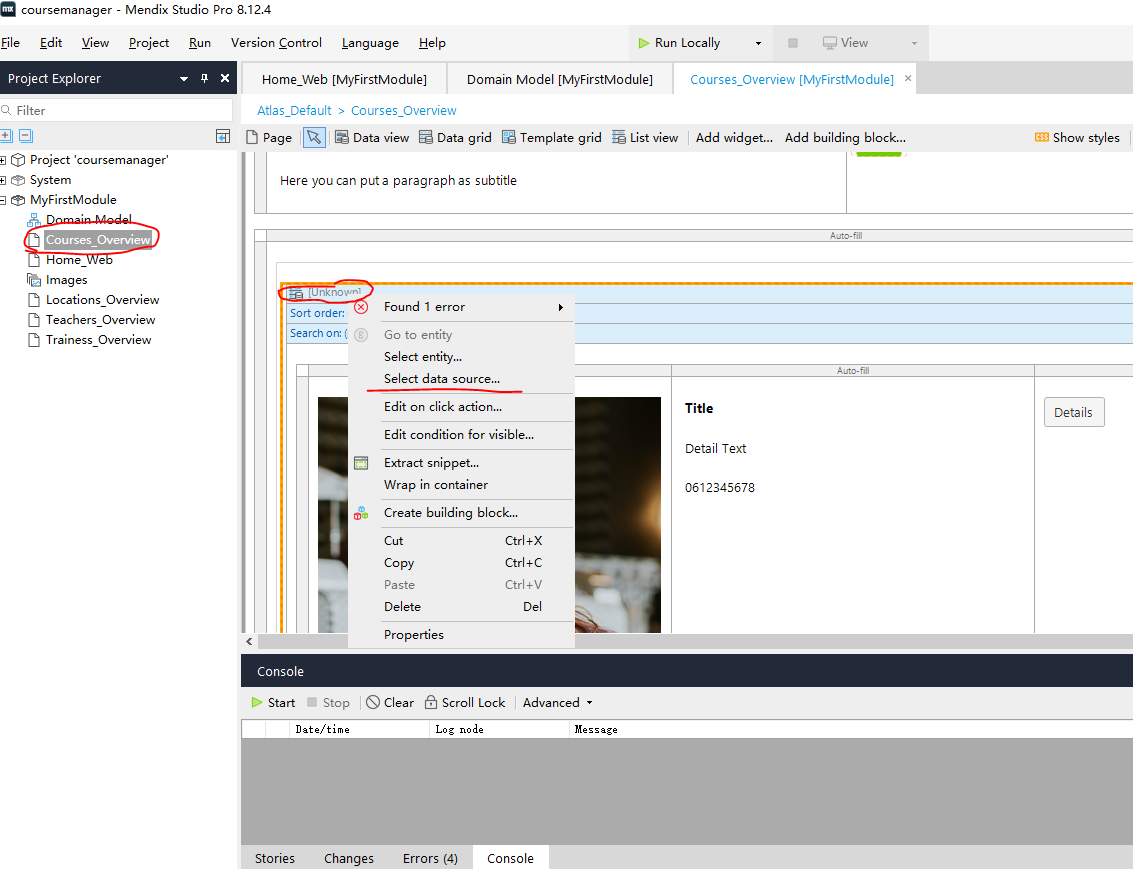Choose Extract snippet... in context menu
Image resolution: width=1133 pixels, height=869 pixels.
coord(461,463)
